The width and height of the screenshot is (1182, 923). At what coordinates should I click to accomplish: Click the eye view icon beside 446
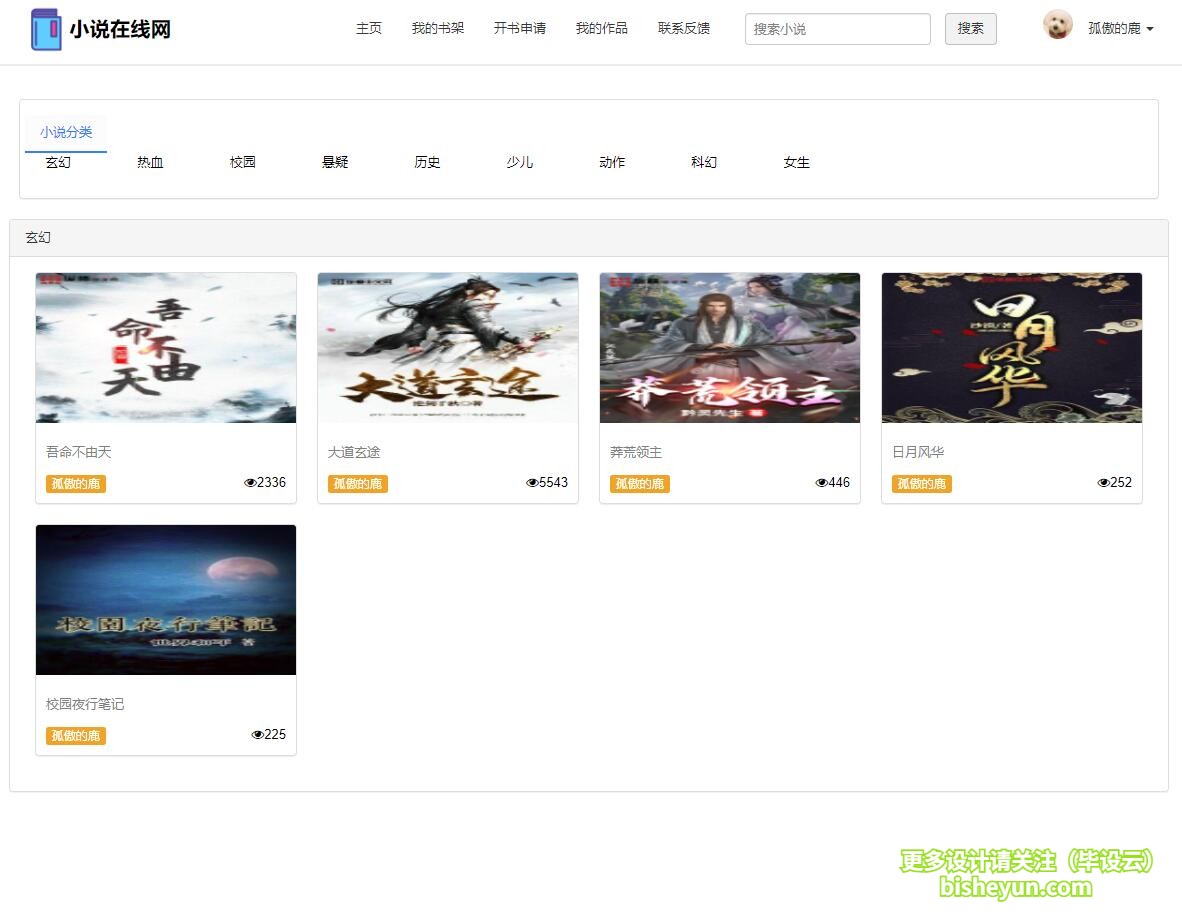[822, 483]
